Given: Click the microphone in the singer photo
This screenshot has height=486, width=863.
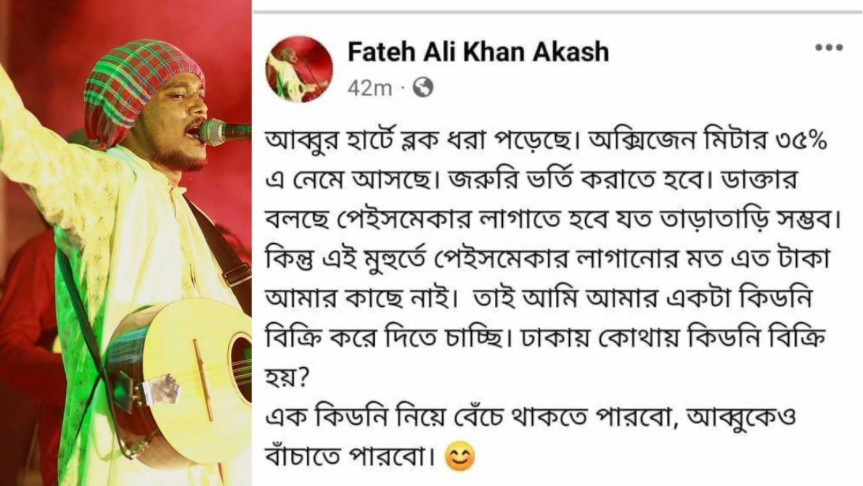Looking at the screenshot, I should pos(223,133).
